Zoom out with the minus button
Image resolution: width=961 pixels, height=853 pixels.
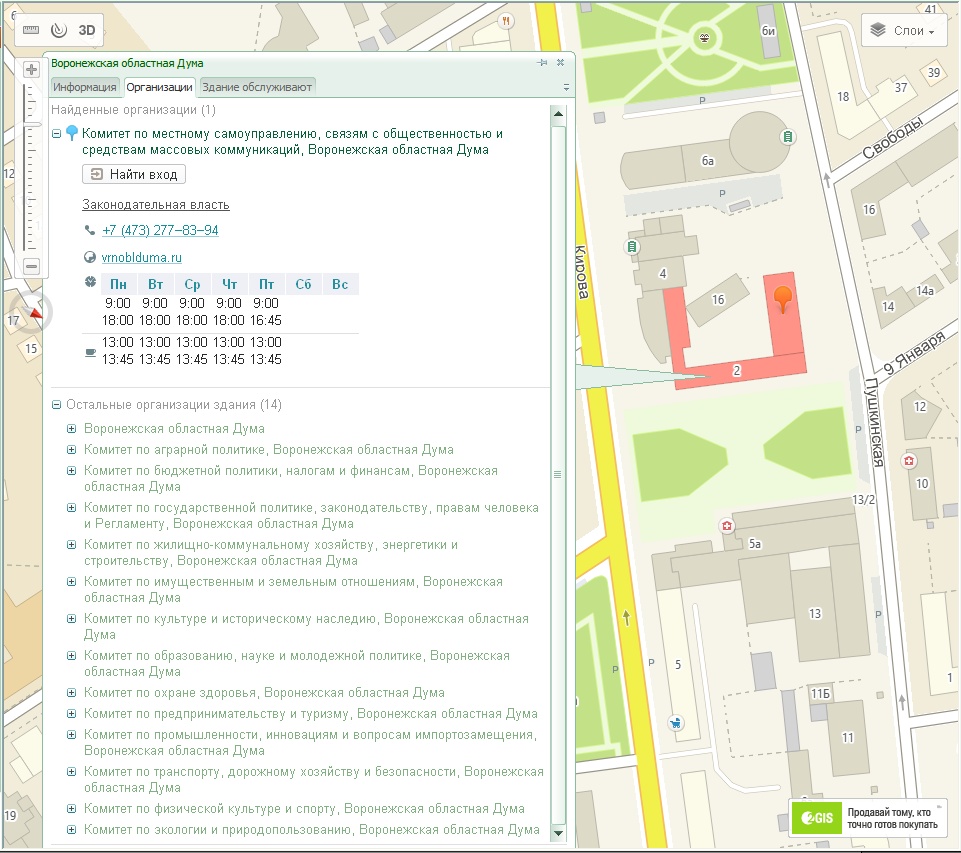point(31,266)
